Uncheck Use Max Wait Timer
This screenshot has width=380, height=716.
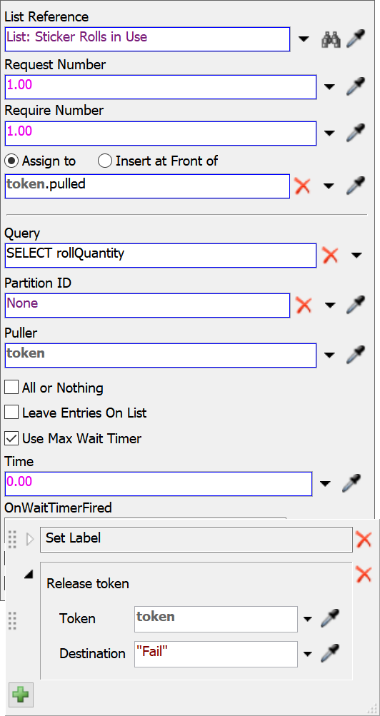point(11,439)
